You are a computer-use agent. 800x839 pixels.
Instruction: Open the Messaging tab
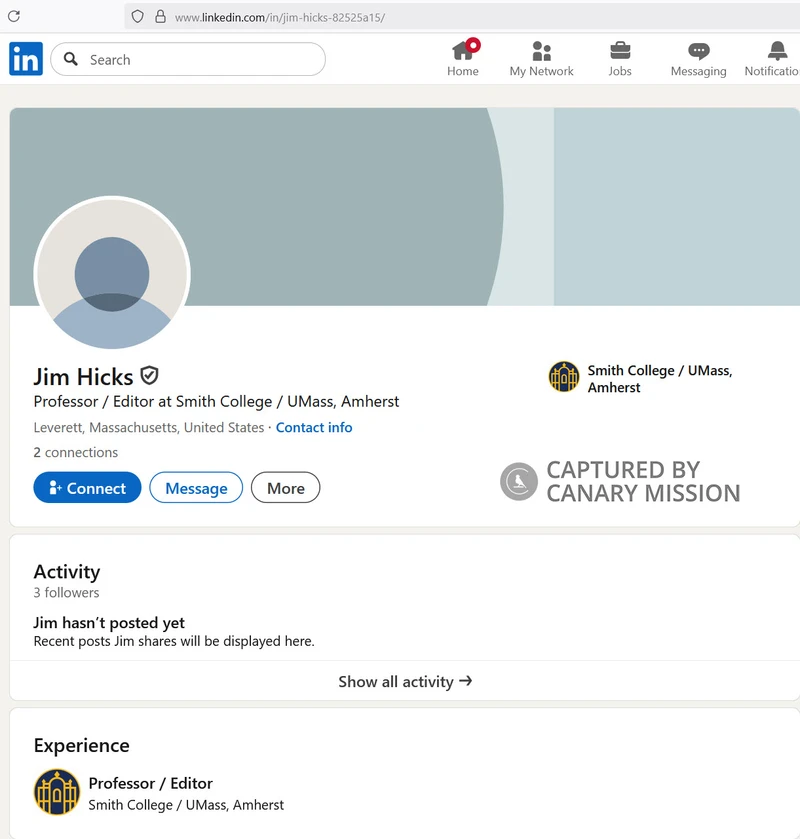698,59
